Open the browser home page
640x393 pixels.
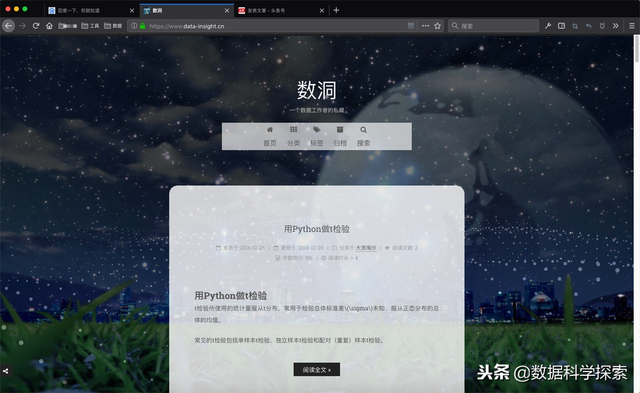pos(49,26)
